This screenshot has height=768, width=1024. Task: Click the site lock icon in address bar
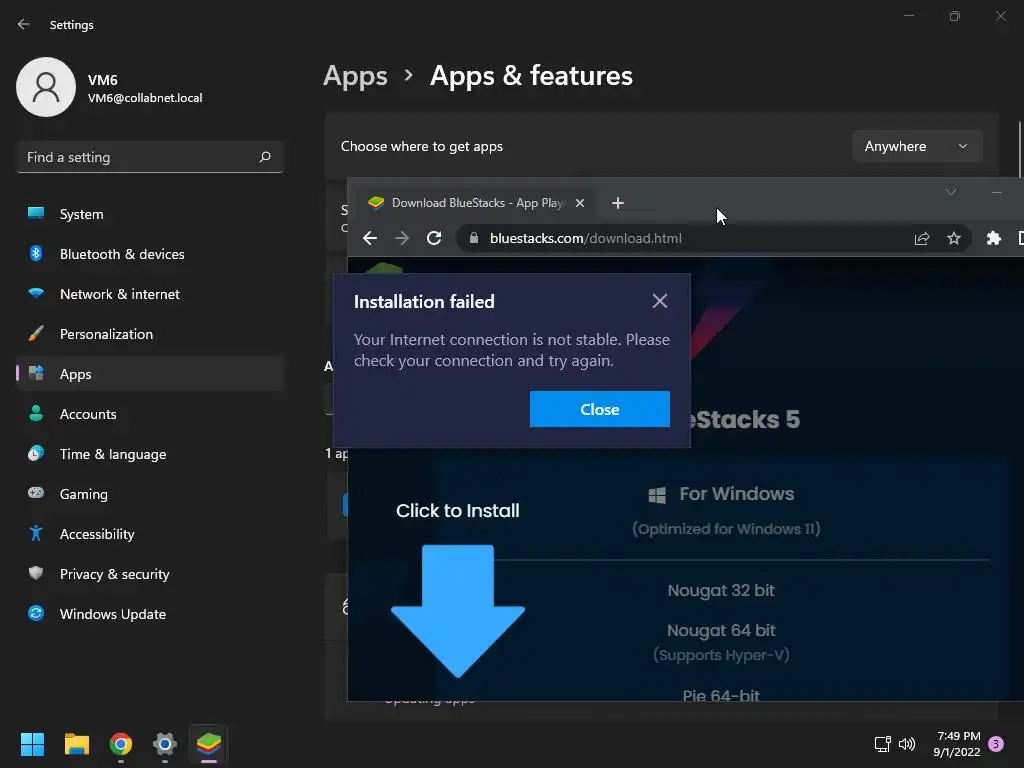pos(474,238)
